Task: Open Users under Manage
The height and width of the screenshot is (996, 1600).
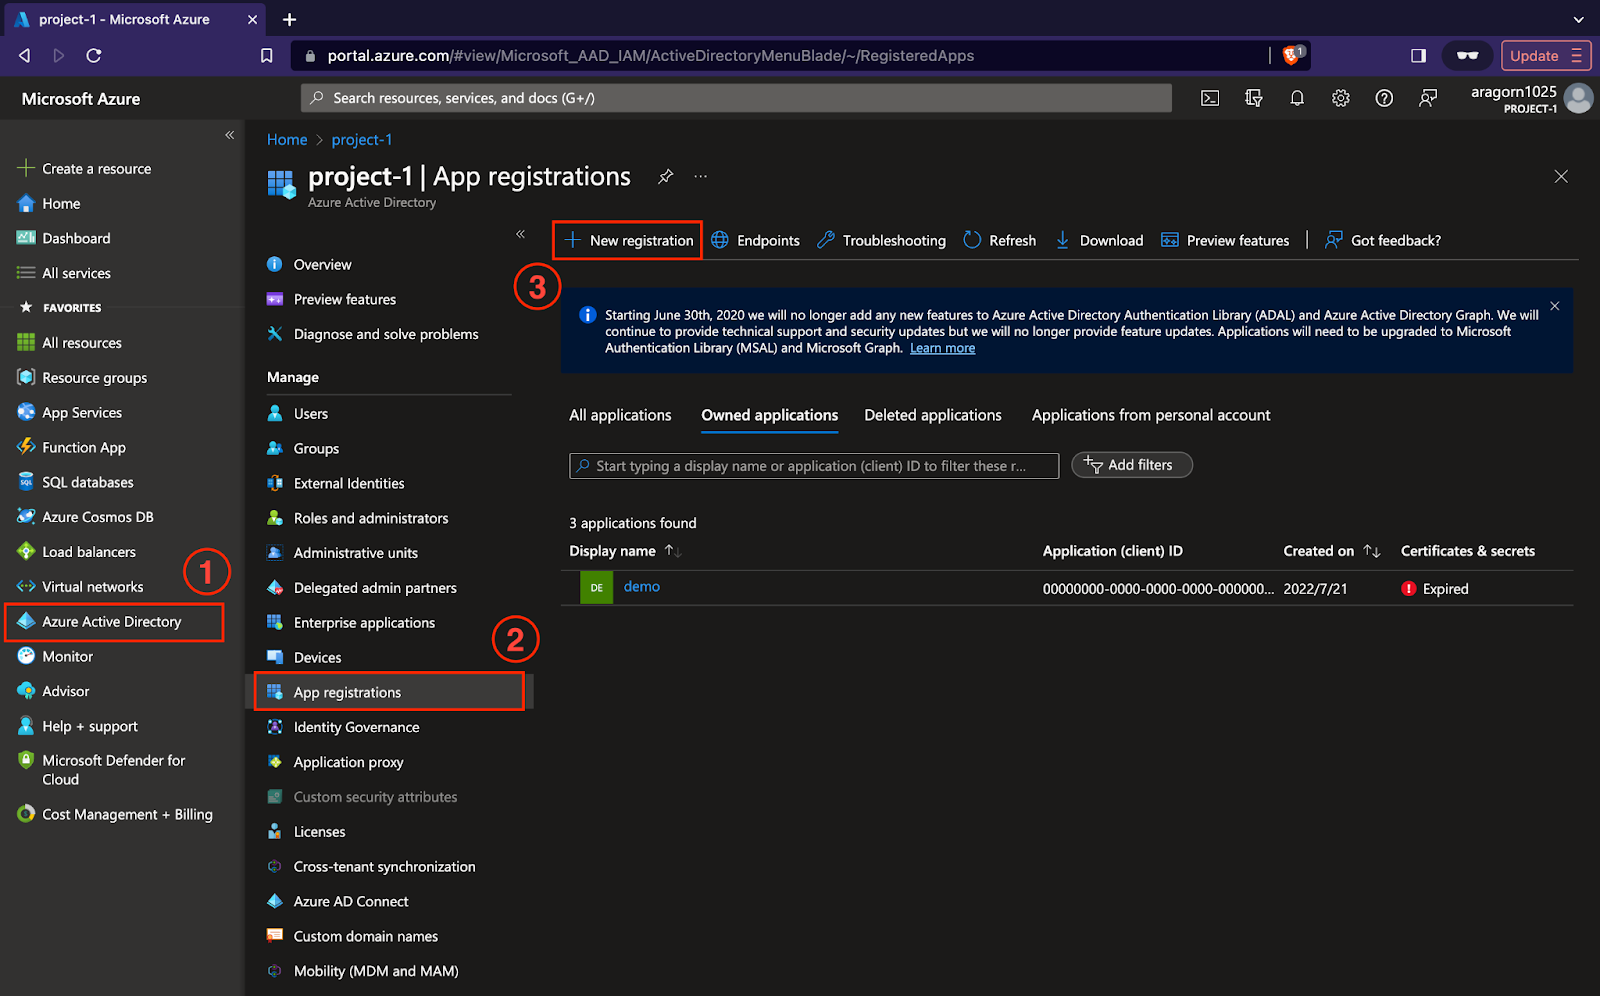Action: 297,414
